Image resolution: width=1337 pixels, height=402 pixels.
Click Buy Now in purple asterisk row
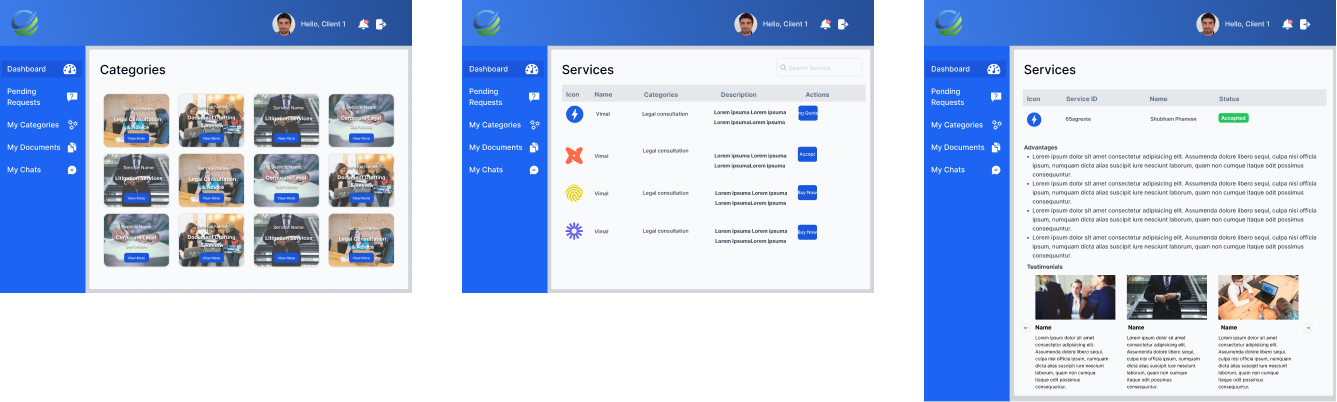coord(808,232)
